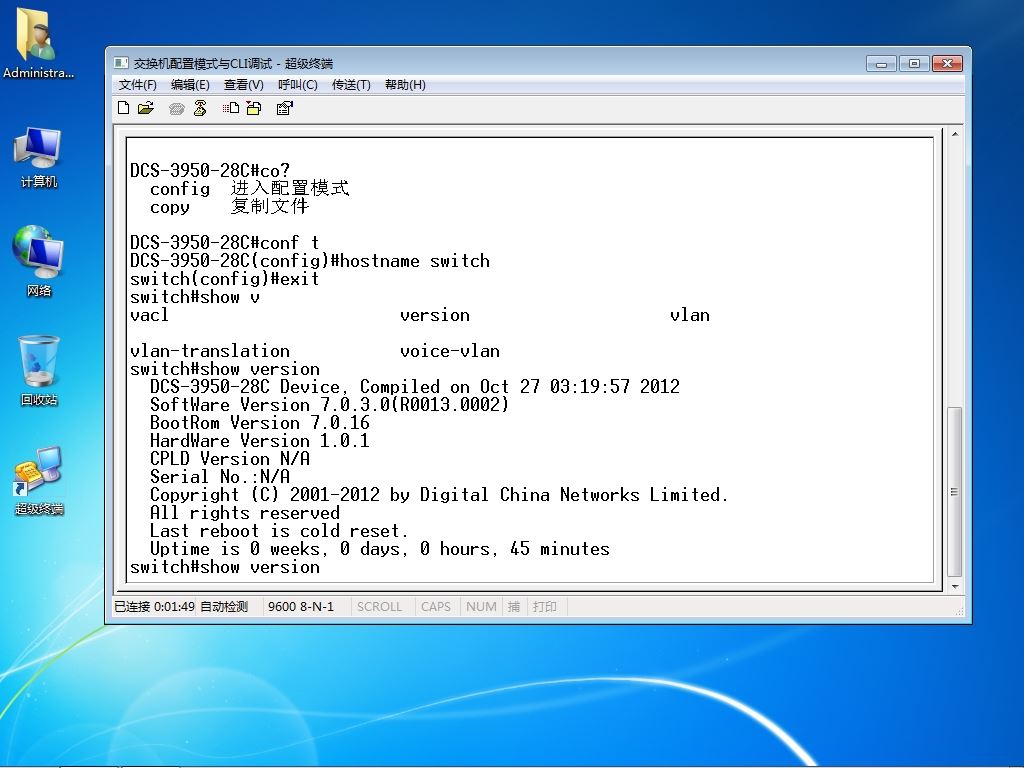Click the Properties toolbar icon
This screenshot has width=1024, height=768.
click(x=284, y=108)
